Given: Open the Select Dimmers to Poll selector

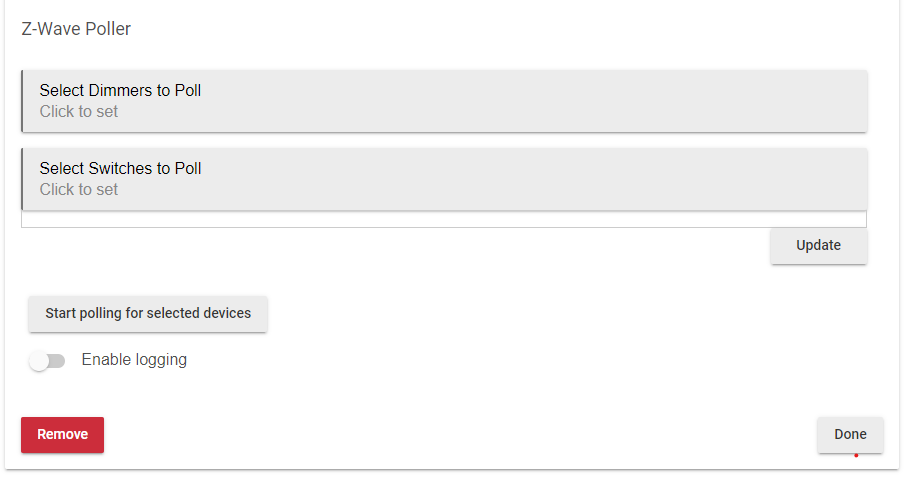Looking at the screenshot, I should [x=444, y=101].
